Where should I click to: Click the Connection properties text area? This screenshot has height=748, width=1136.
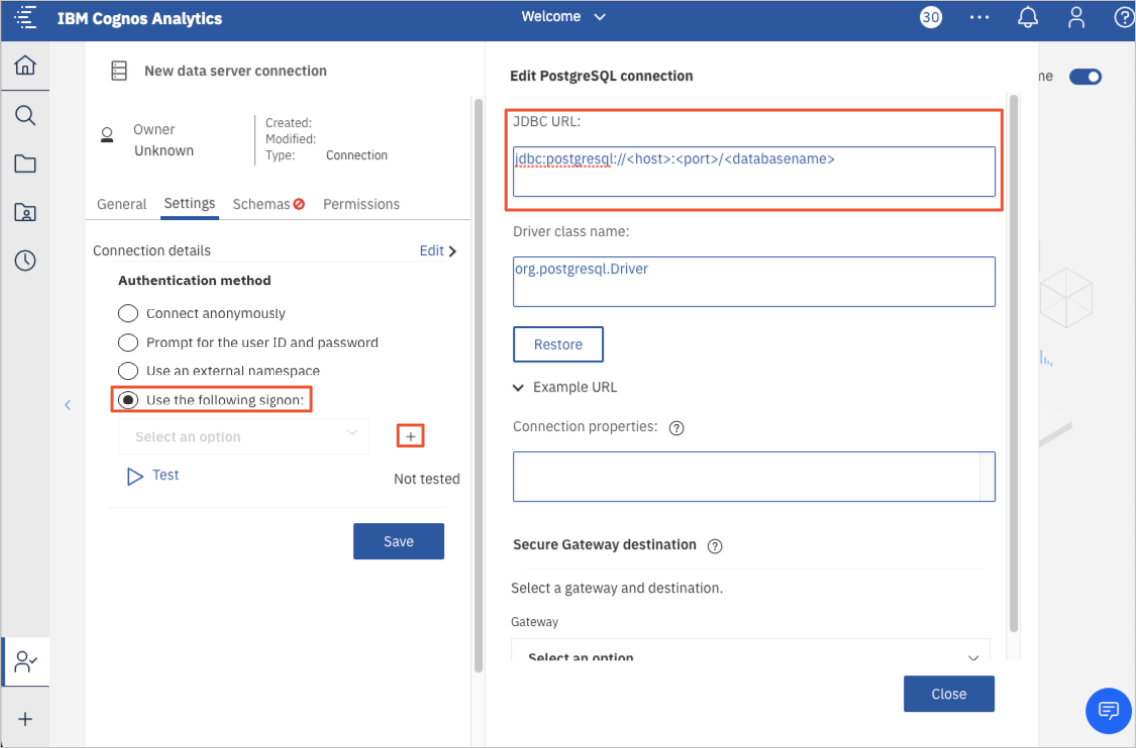(x=753, y=477)
